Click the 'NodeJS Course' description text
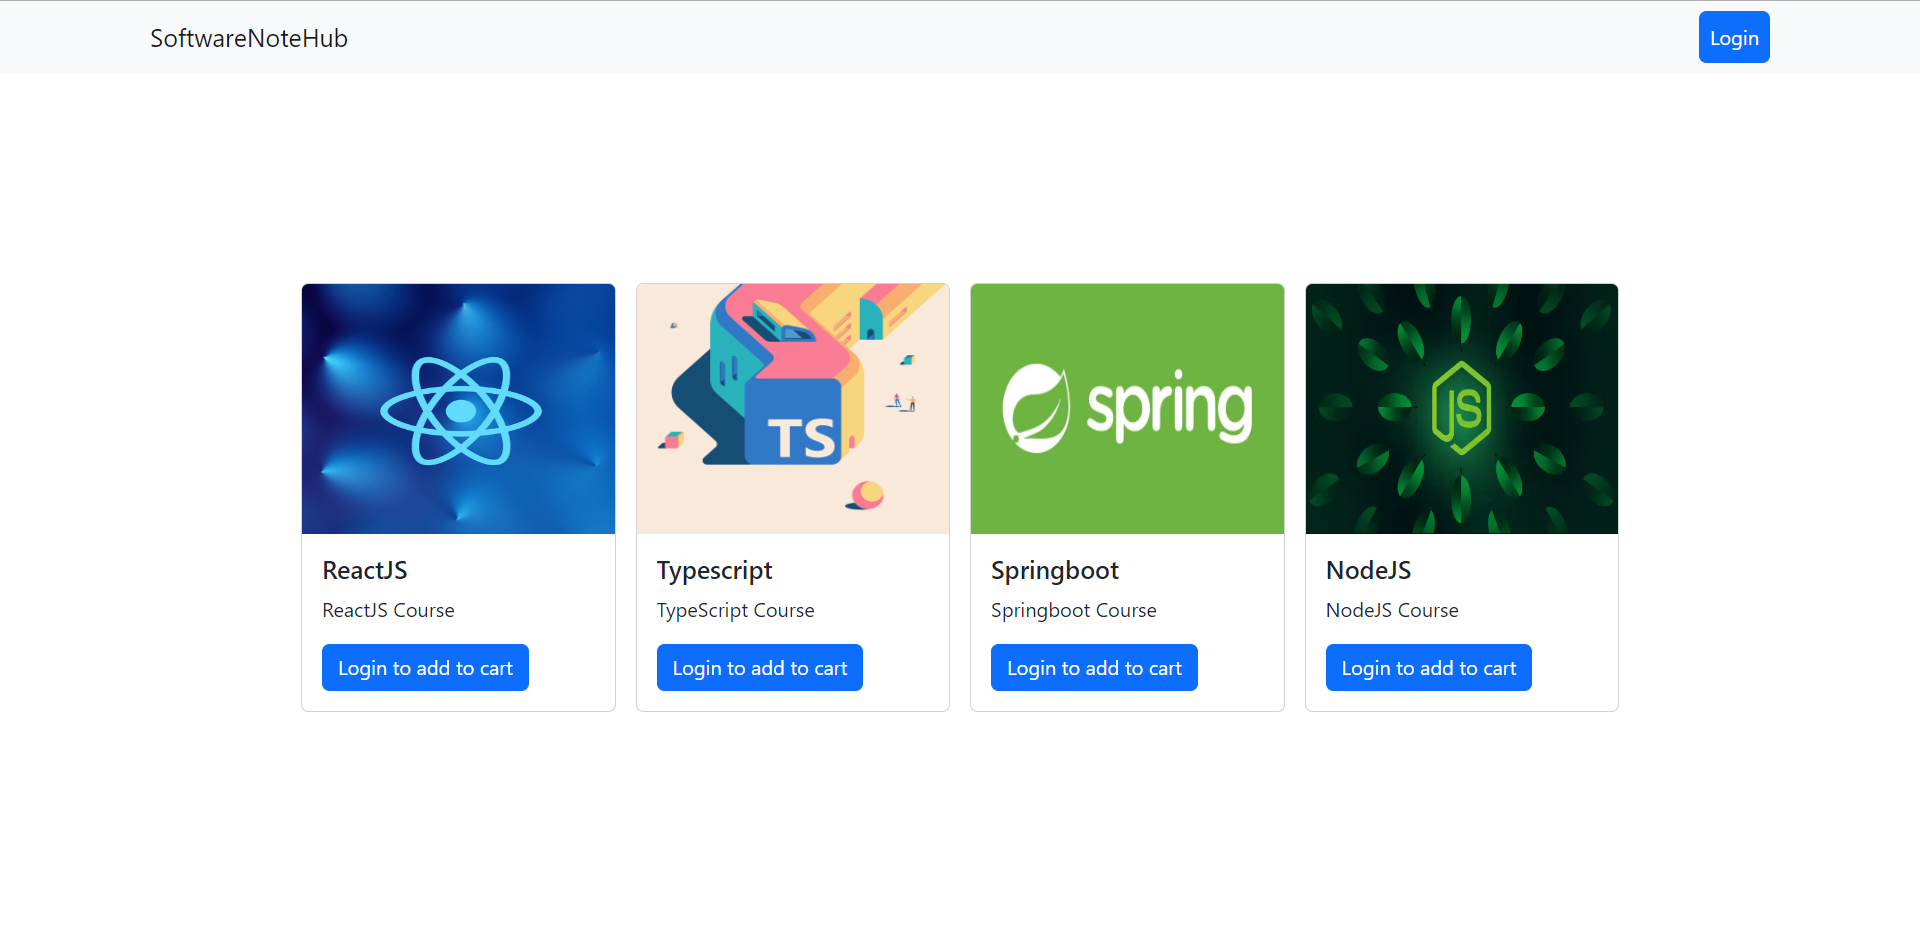Image resolution: width=1920 pixels, height=928 pixels. [1392, 610]
